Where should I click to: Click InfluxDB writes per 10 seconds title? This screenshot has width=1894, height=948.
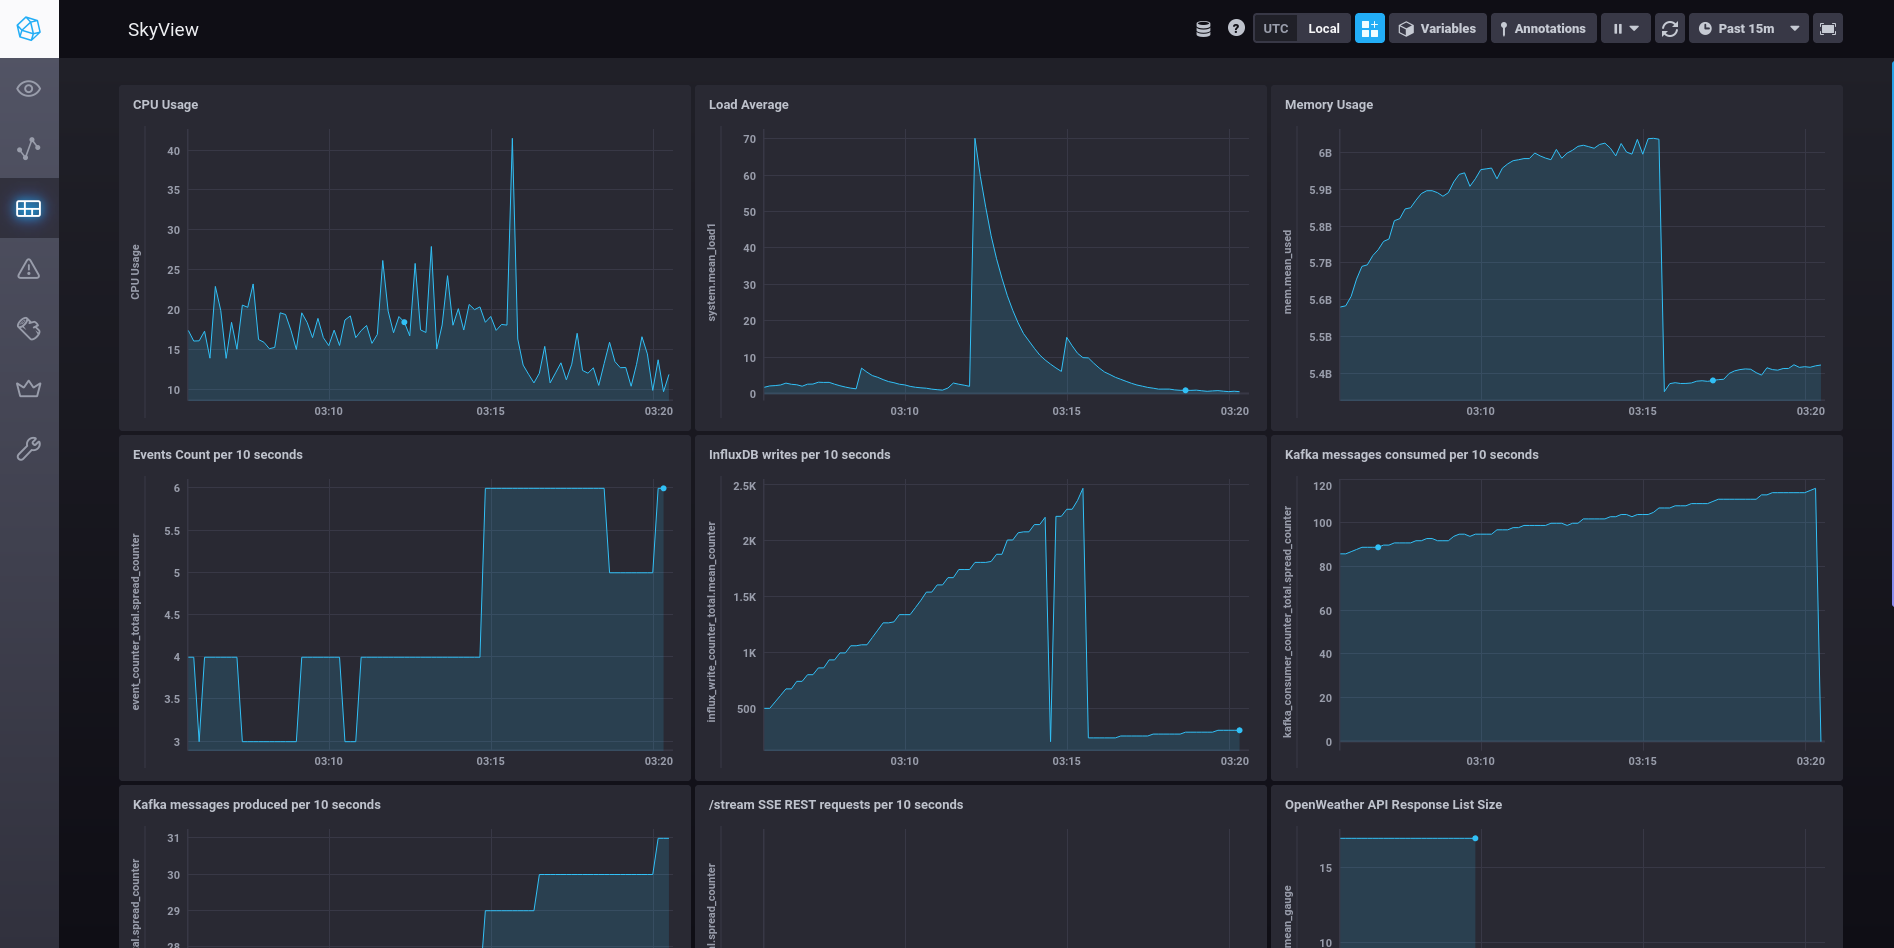coord(800,455)
